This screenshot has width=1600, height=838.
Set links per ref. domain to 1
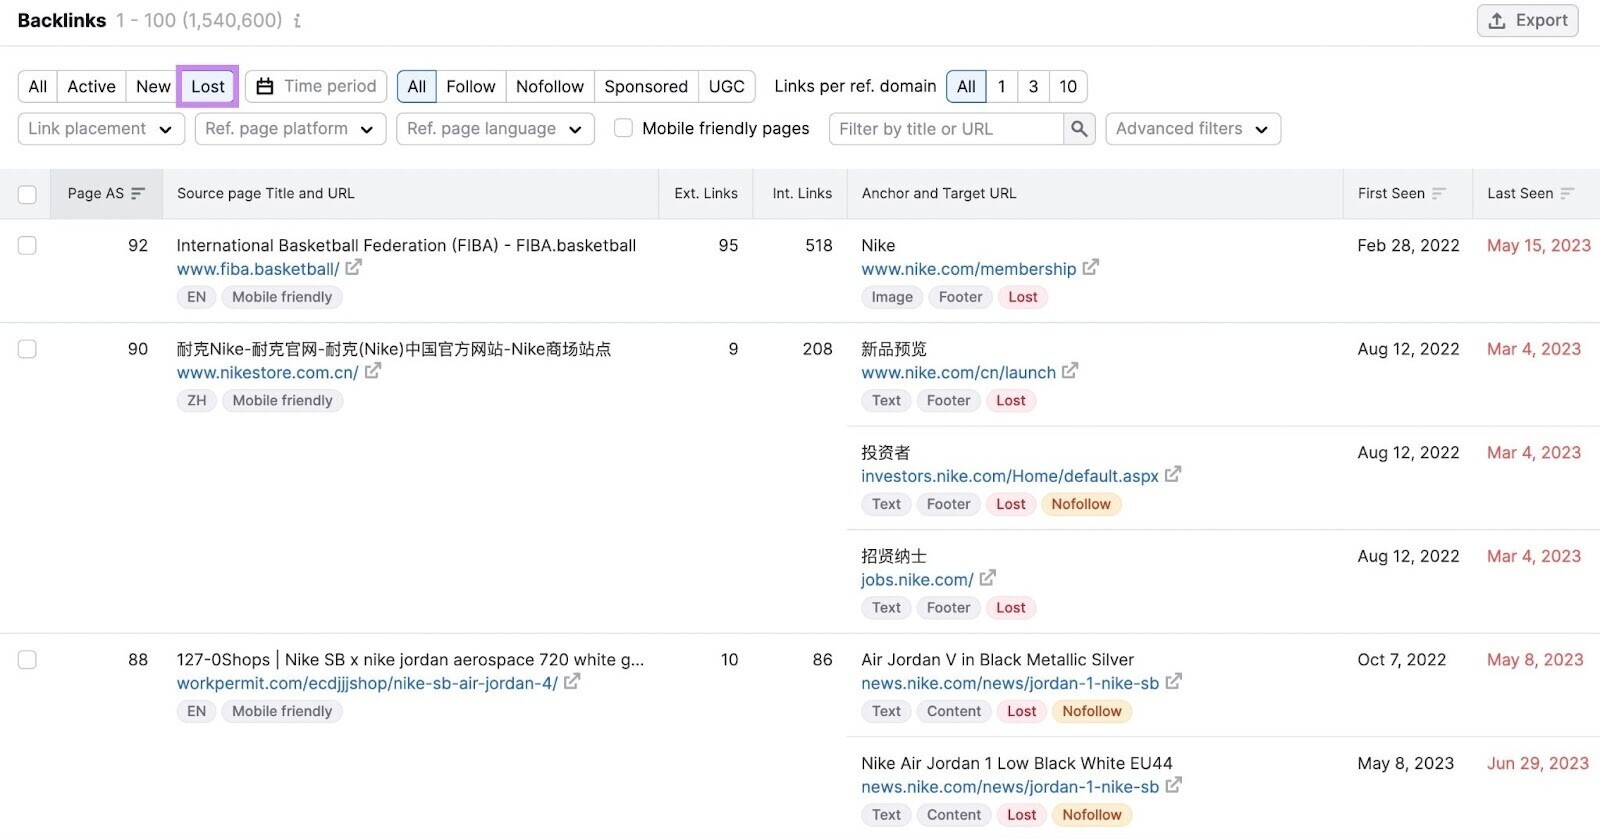(x=1002, y=87)
